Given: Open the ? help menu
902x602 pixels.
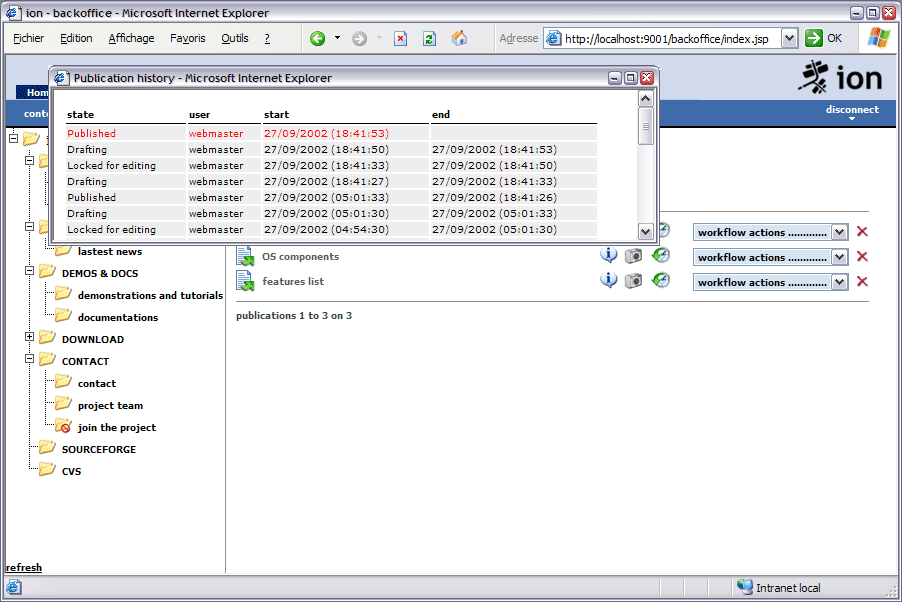Looking at the screenshot, I should pos(267,38).
